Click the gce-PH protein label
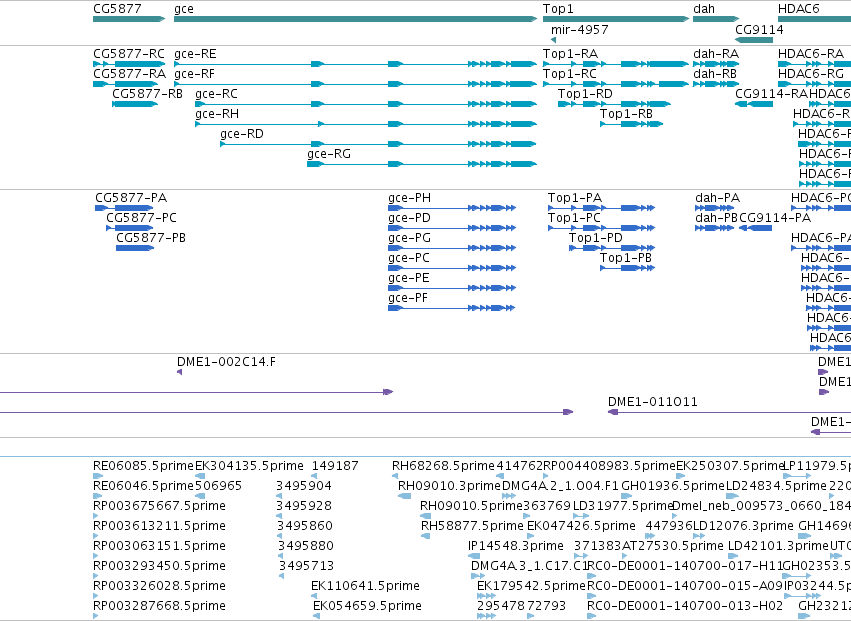 (409, 198)
